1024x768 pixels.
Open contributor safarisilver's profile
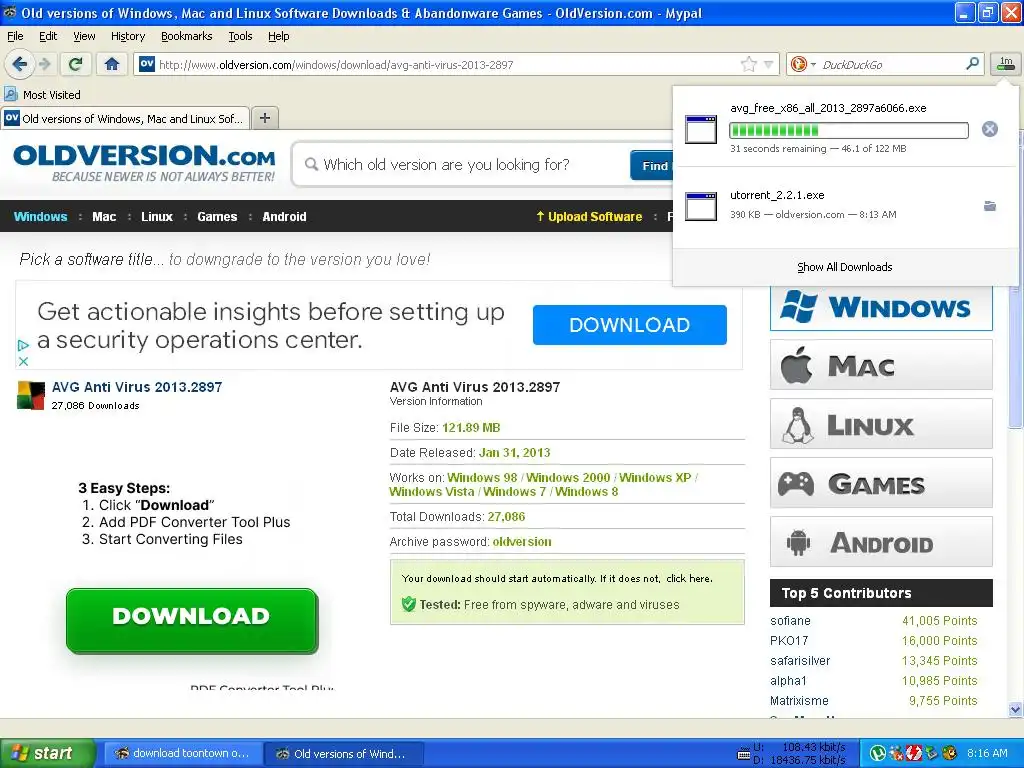800,661
